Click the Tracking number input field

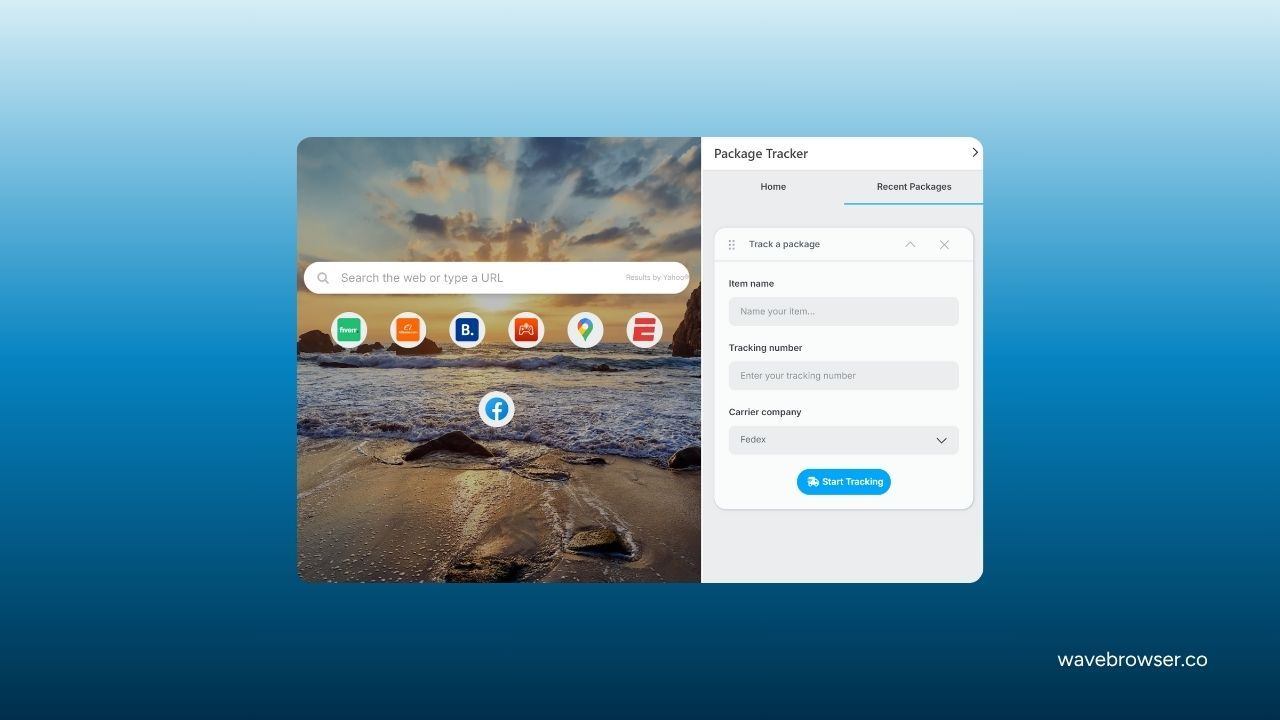click(843, 376)
